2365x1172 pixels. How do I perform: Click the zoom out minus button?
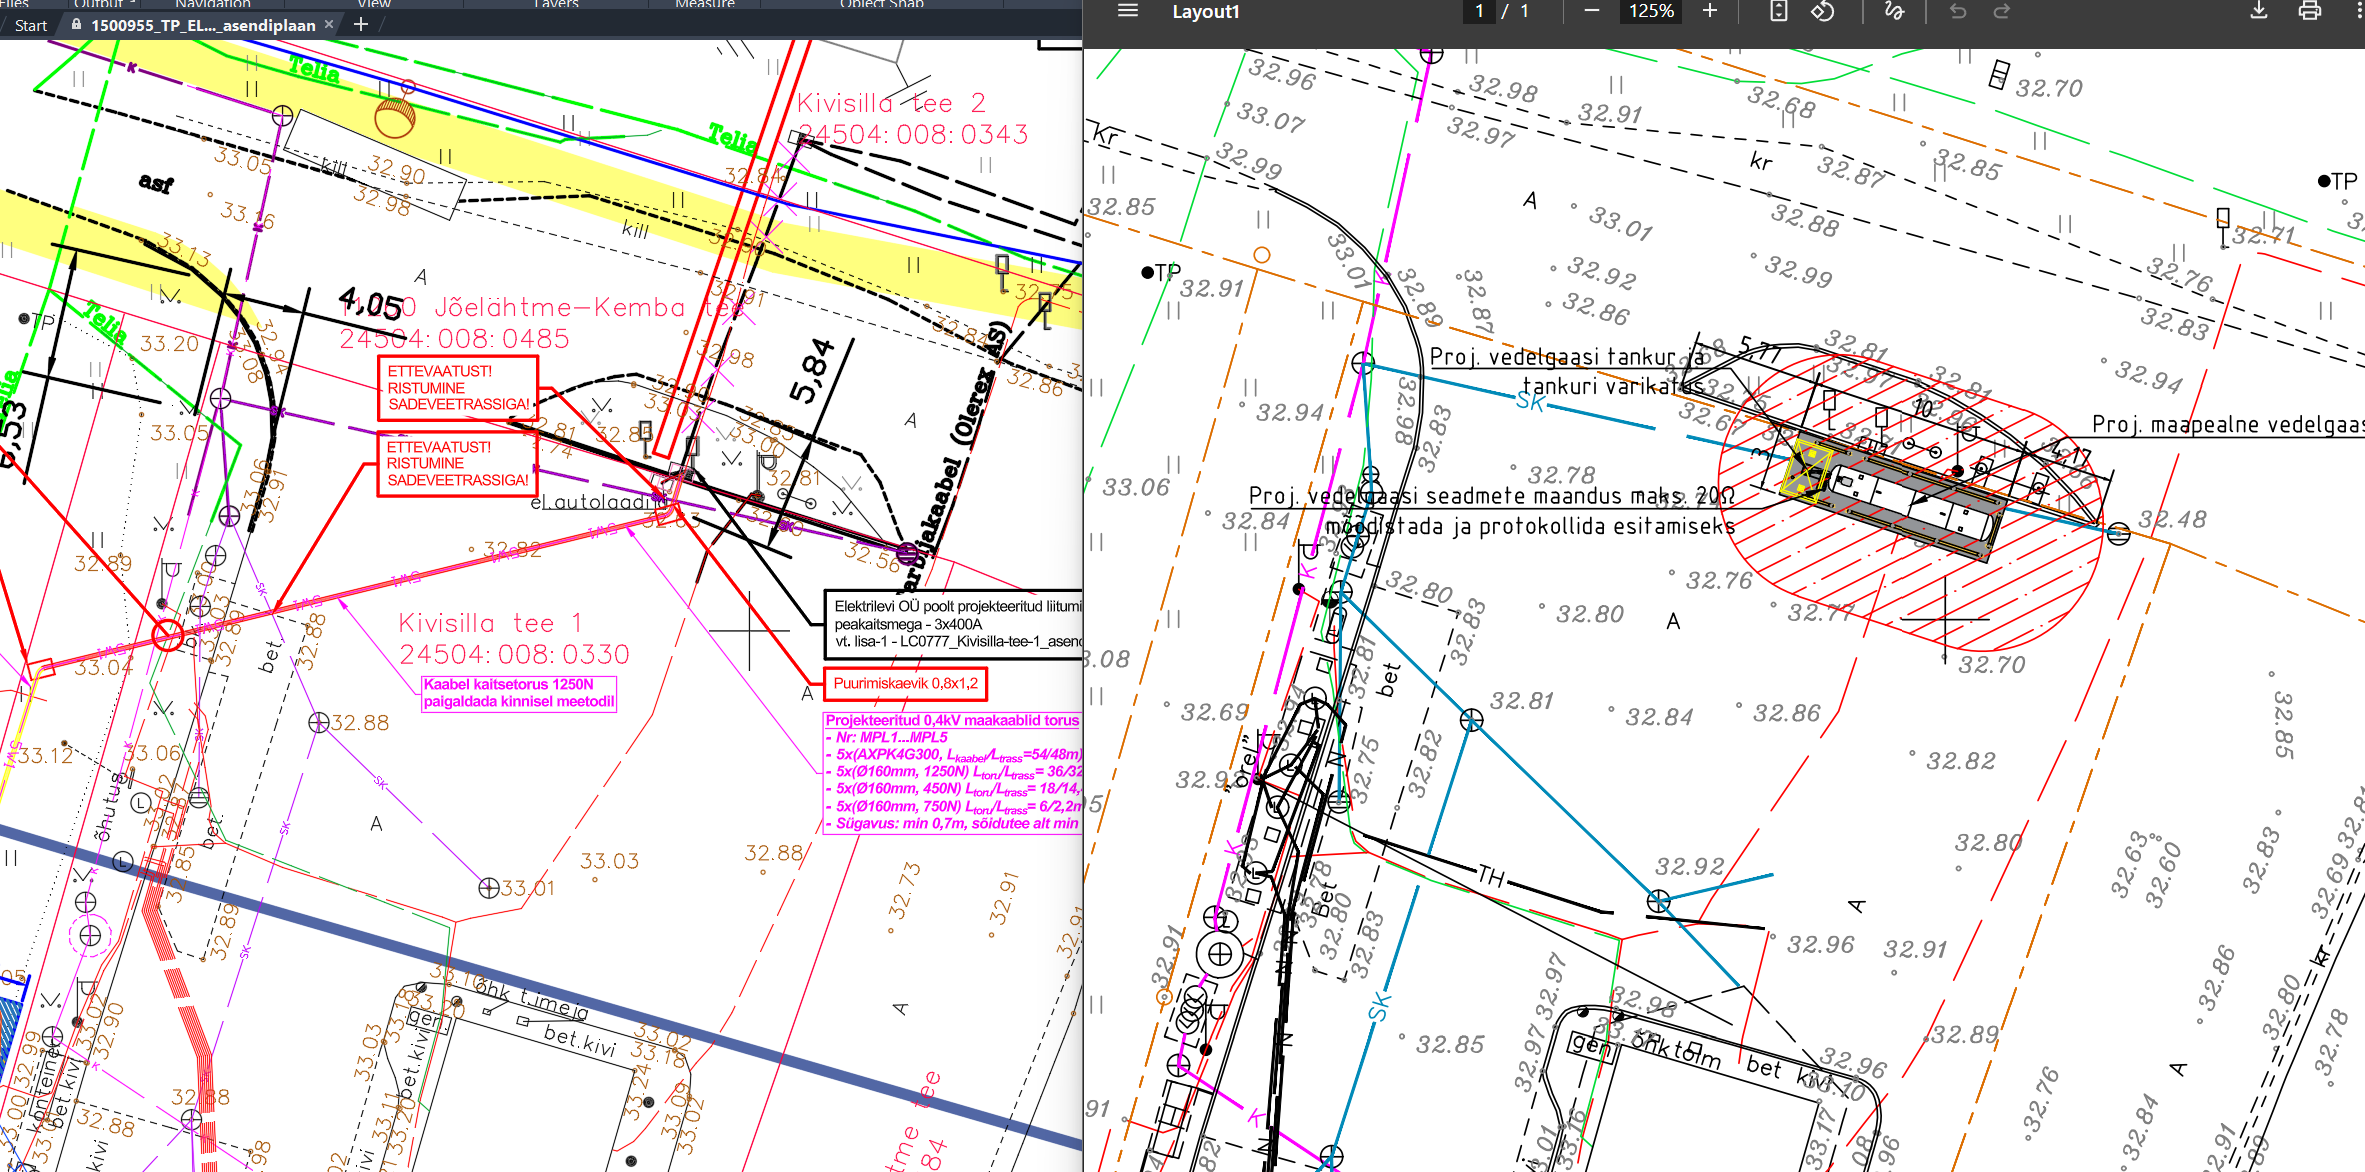(x=1592, y=11)
